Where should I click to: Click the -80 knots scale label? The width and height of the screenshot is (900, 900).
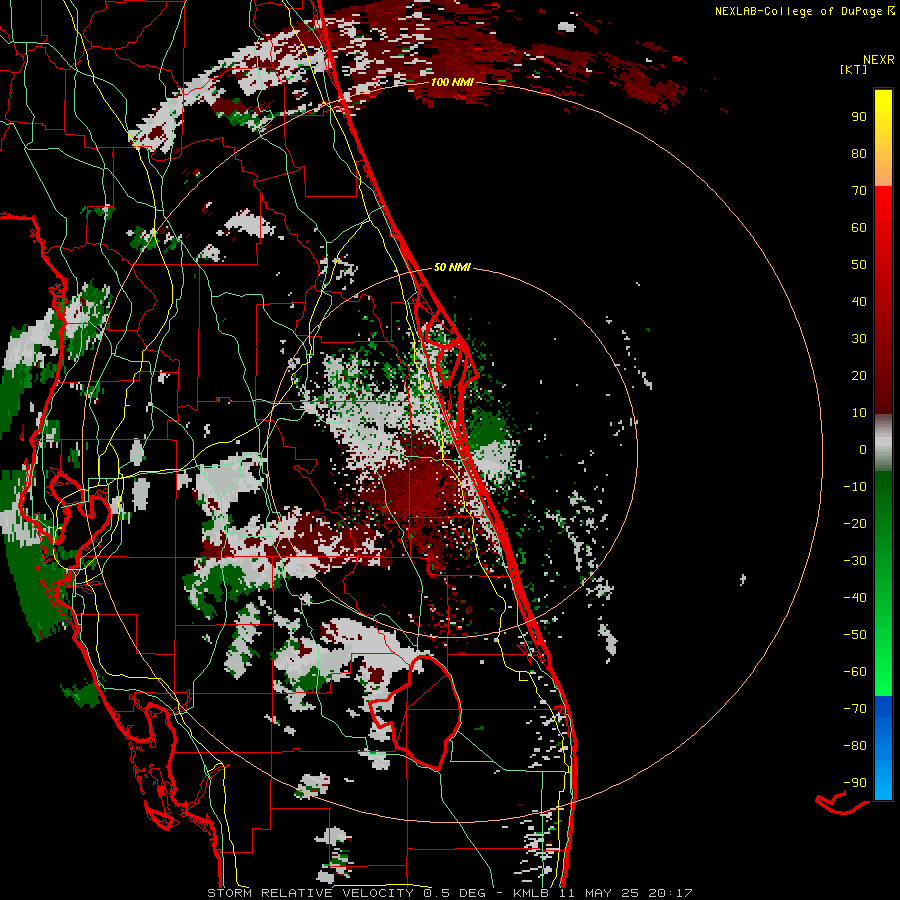coord(855,746)
